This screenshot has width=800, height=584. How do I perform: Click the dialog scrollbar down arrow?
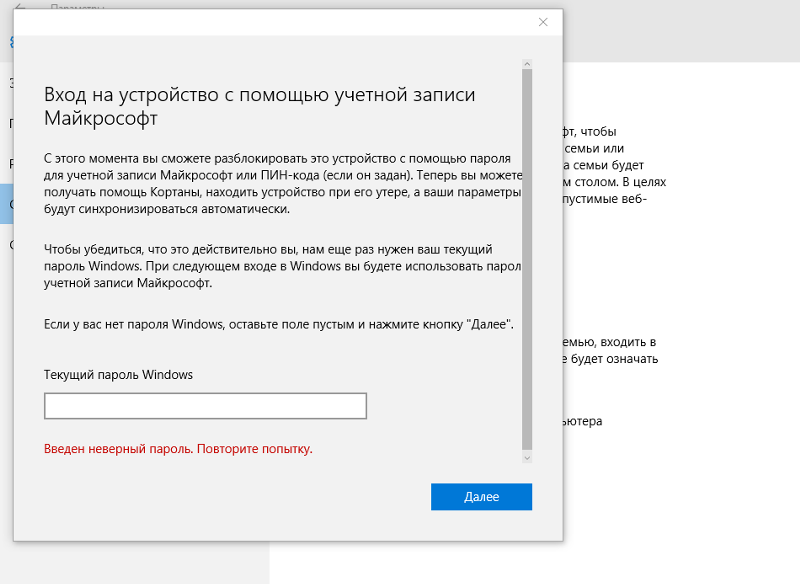528,458
